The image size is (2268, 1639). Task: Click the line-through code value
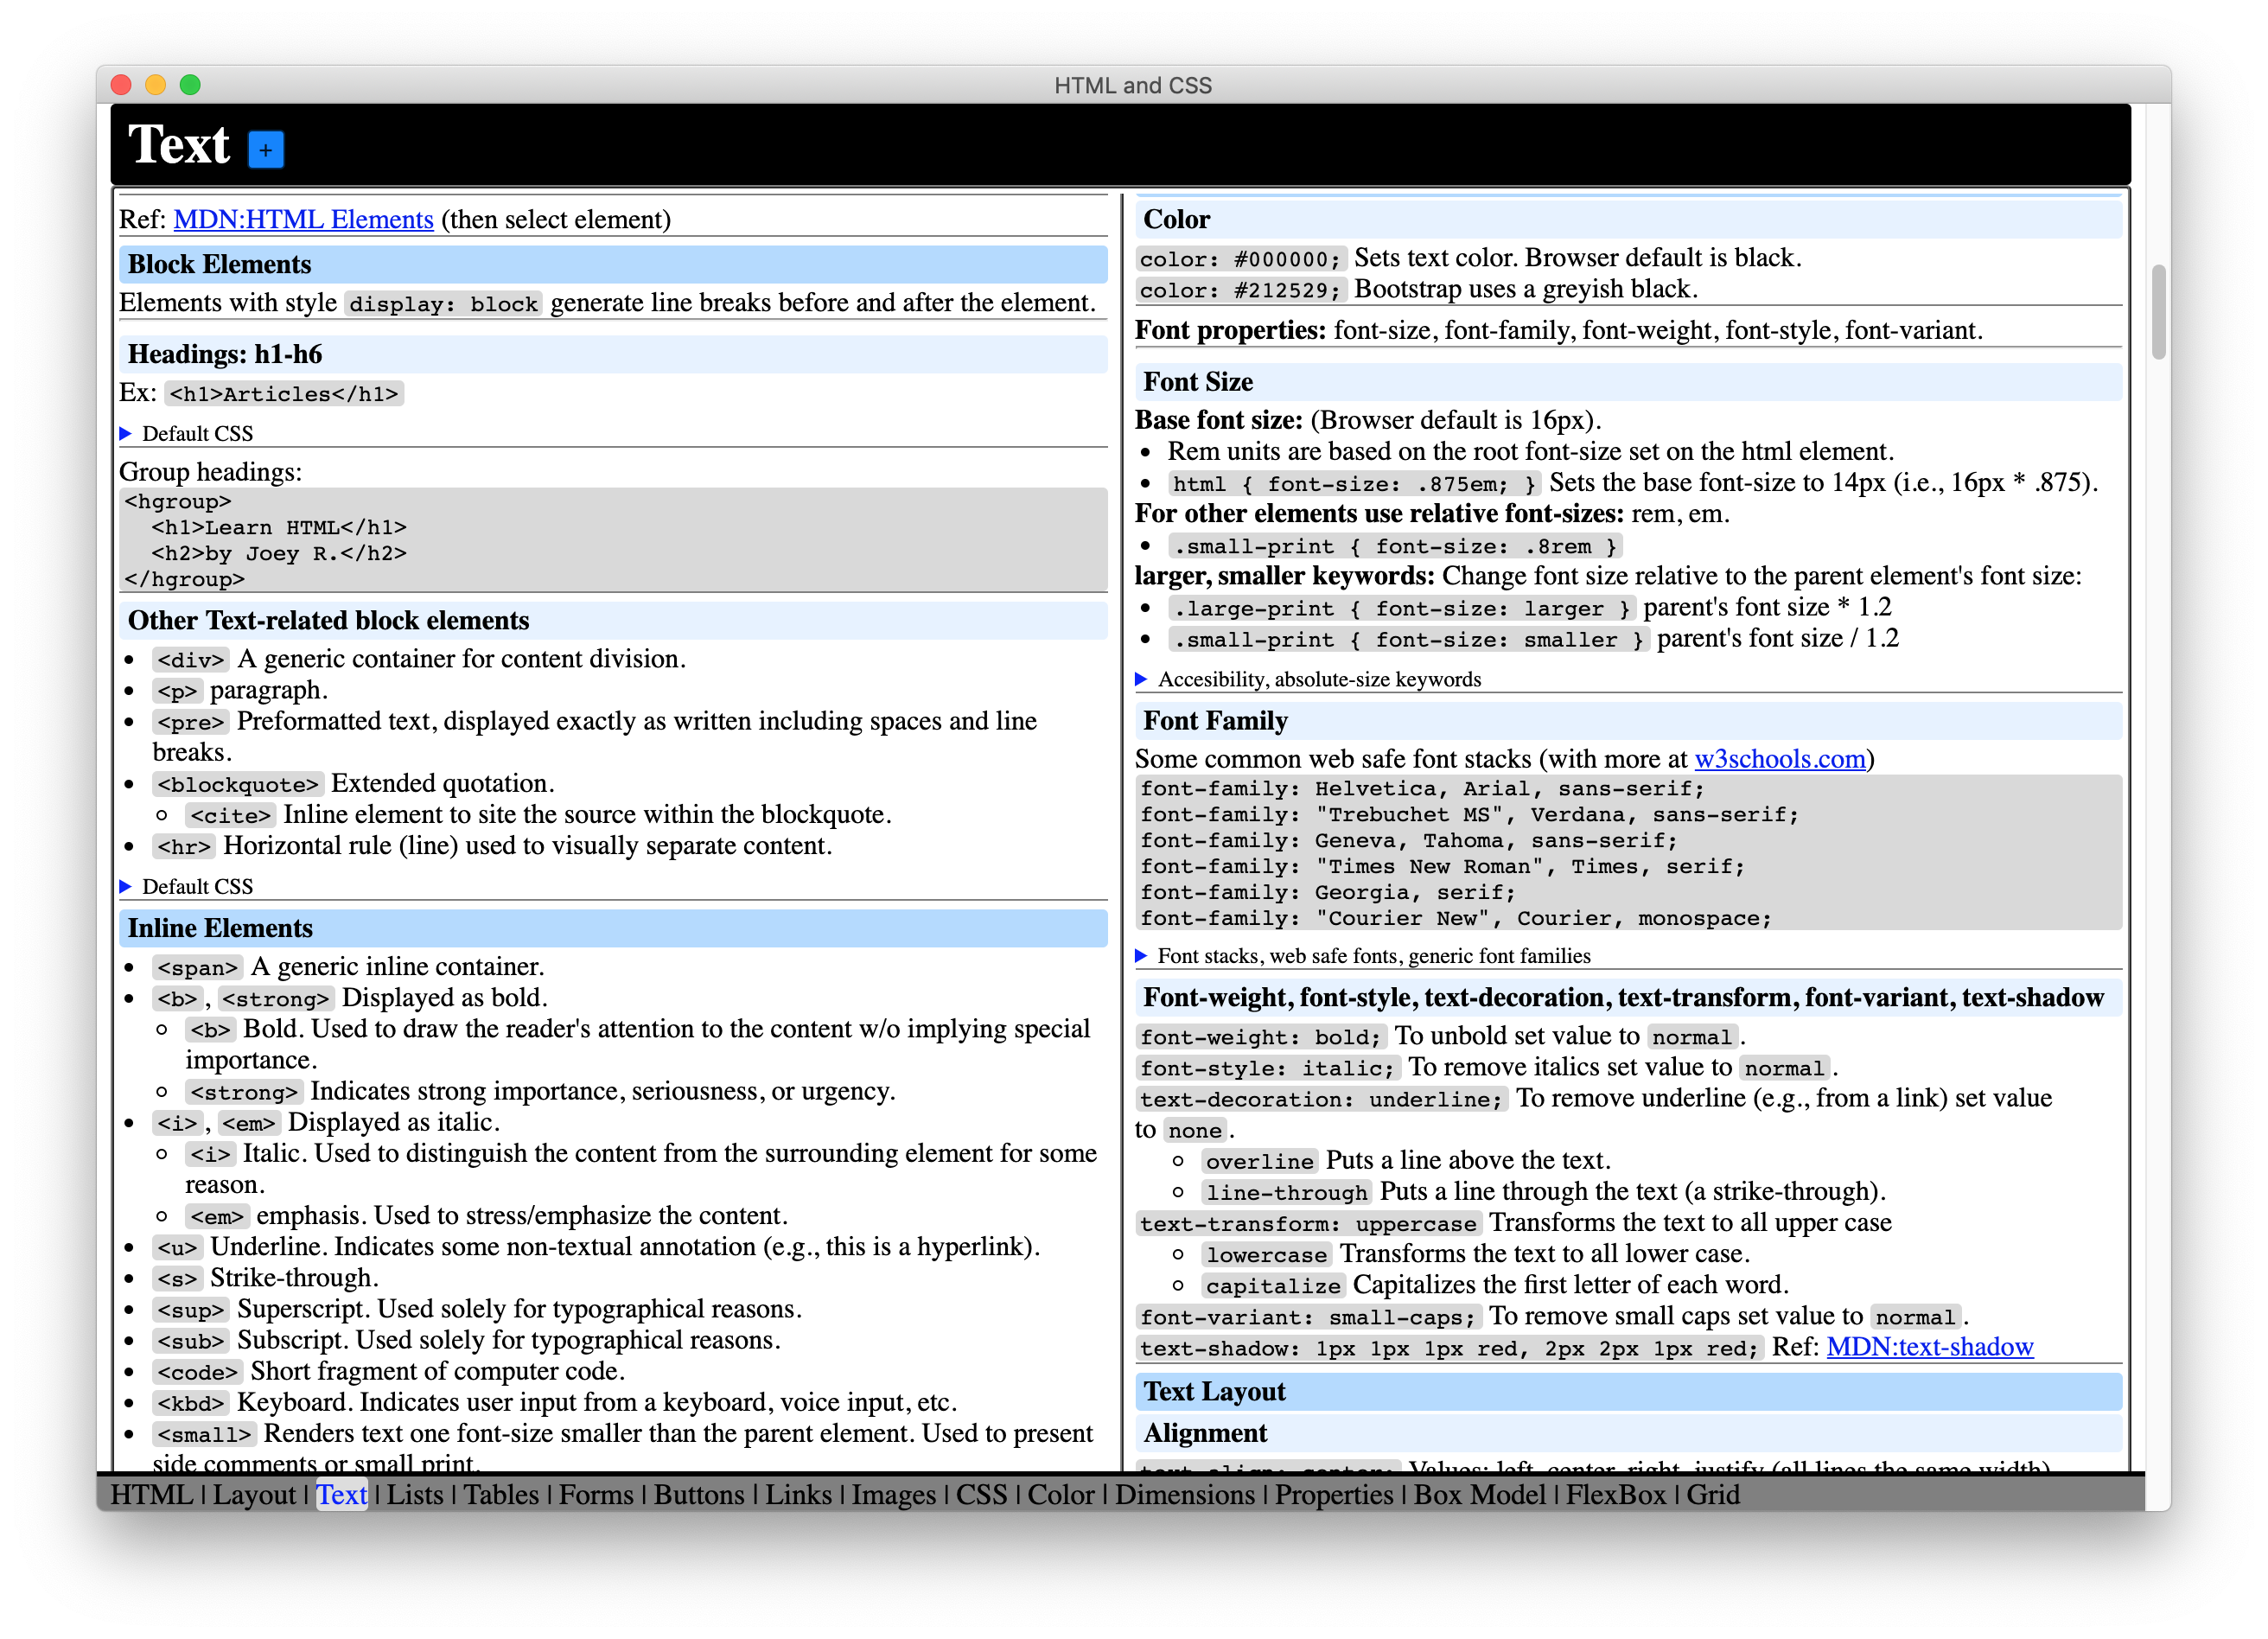tap(1286, 1193)
